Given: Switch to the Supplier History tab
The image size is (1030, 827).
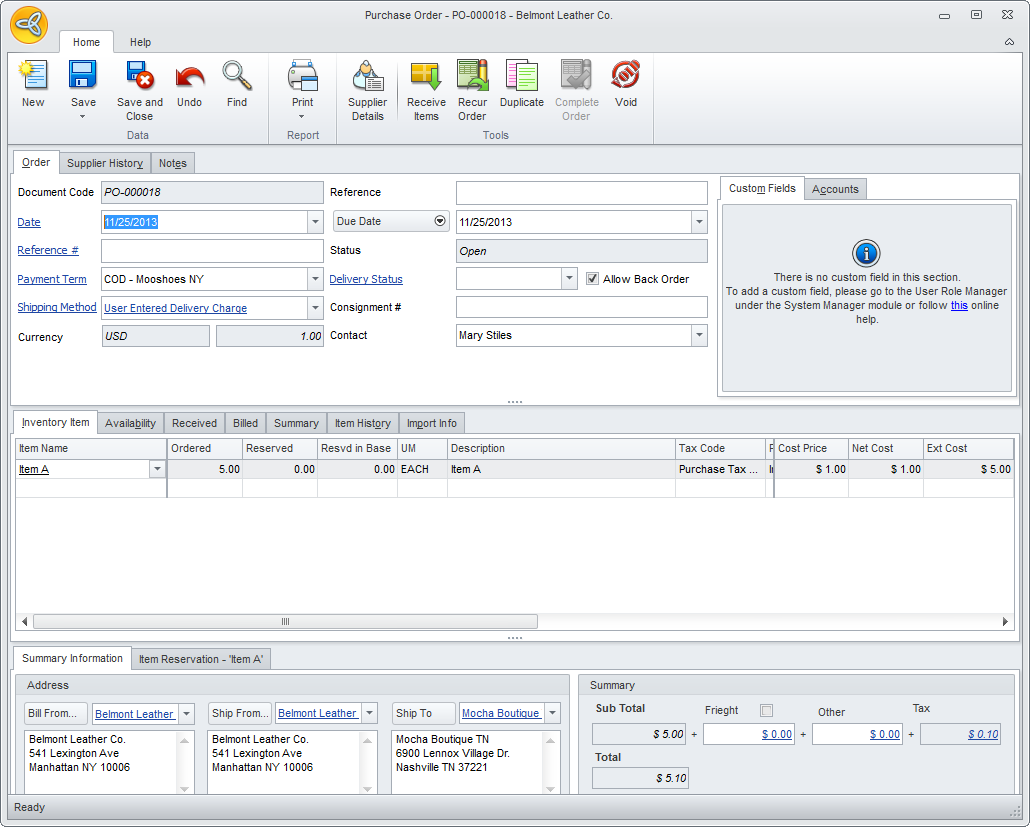Looking at the screenshot, I should click(x=105, y=163).
